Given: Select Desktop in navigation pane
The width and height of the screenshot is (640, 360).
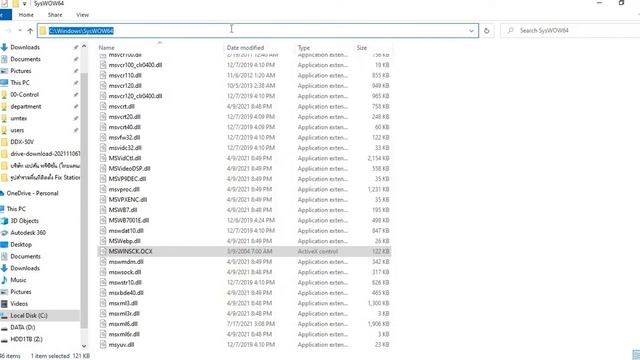Looking at the screenshot, I should click(x=21, y=244).
